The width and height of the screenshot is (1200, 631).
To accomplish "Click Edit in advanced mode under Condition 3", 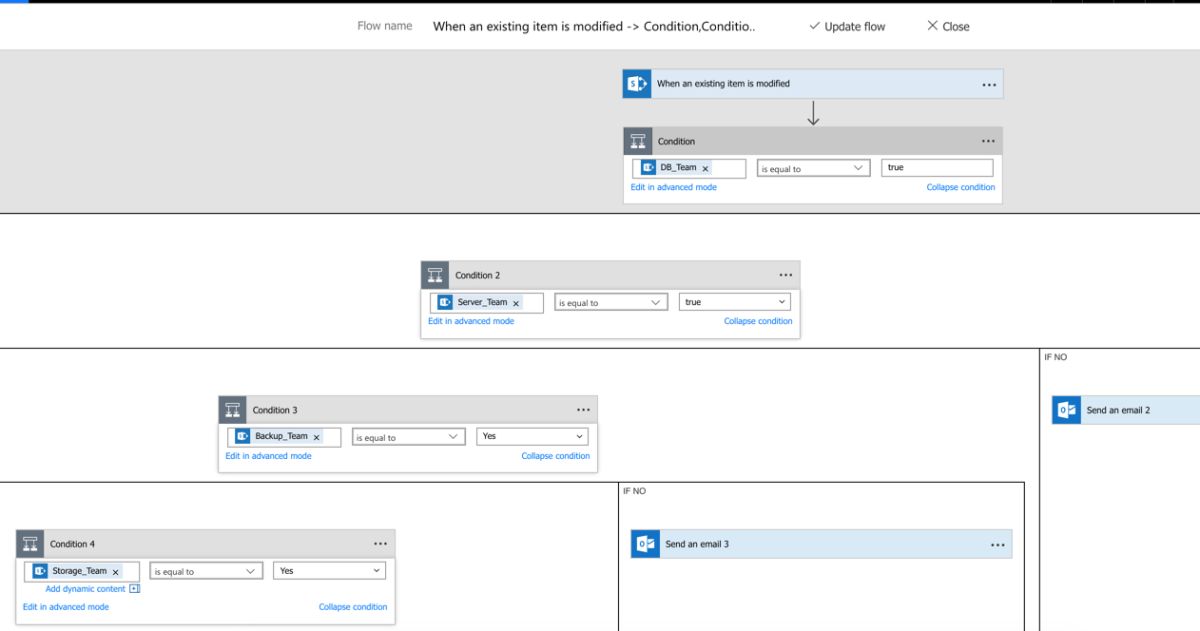I will 268,456.
